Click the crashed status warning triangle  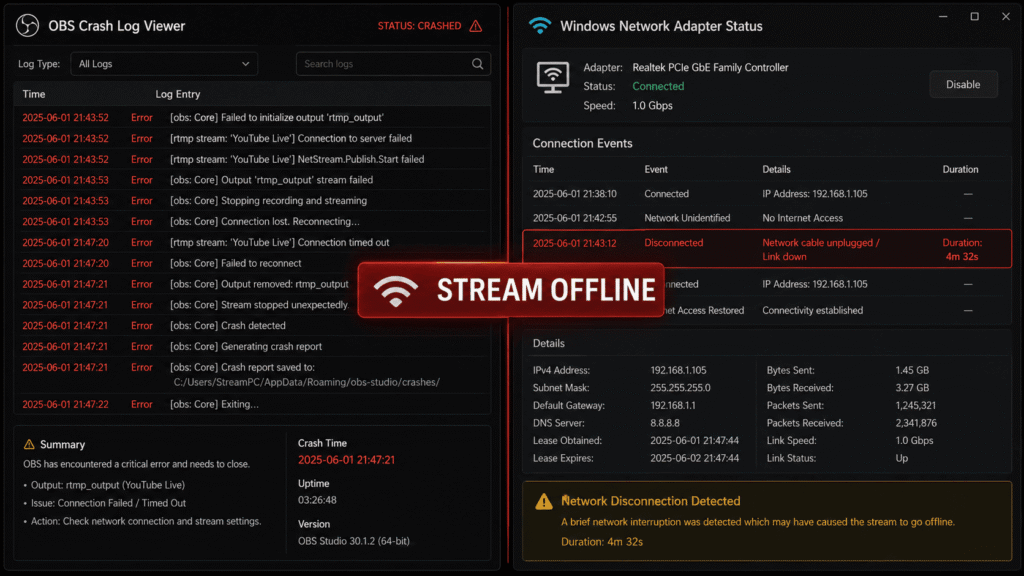click(476, 26)
